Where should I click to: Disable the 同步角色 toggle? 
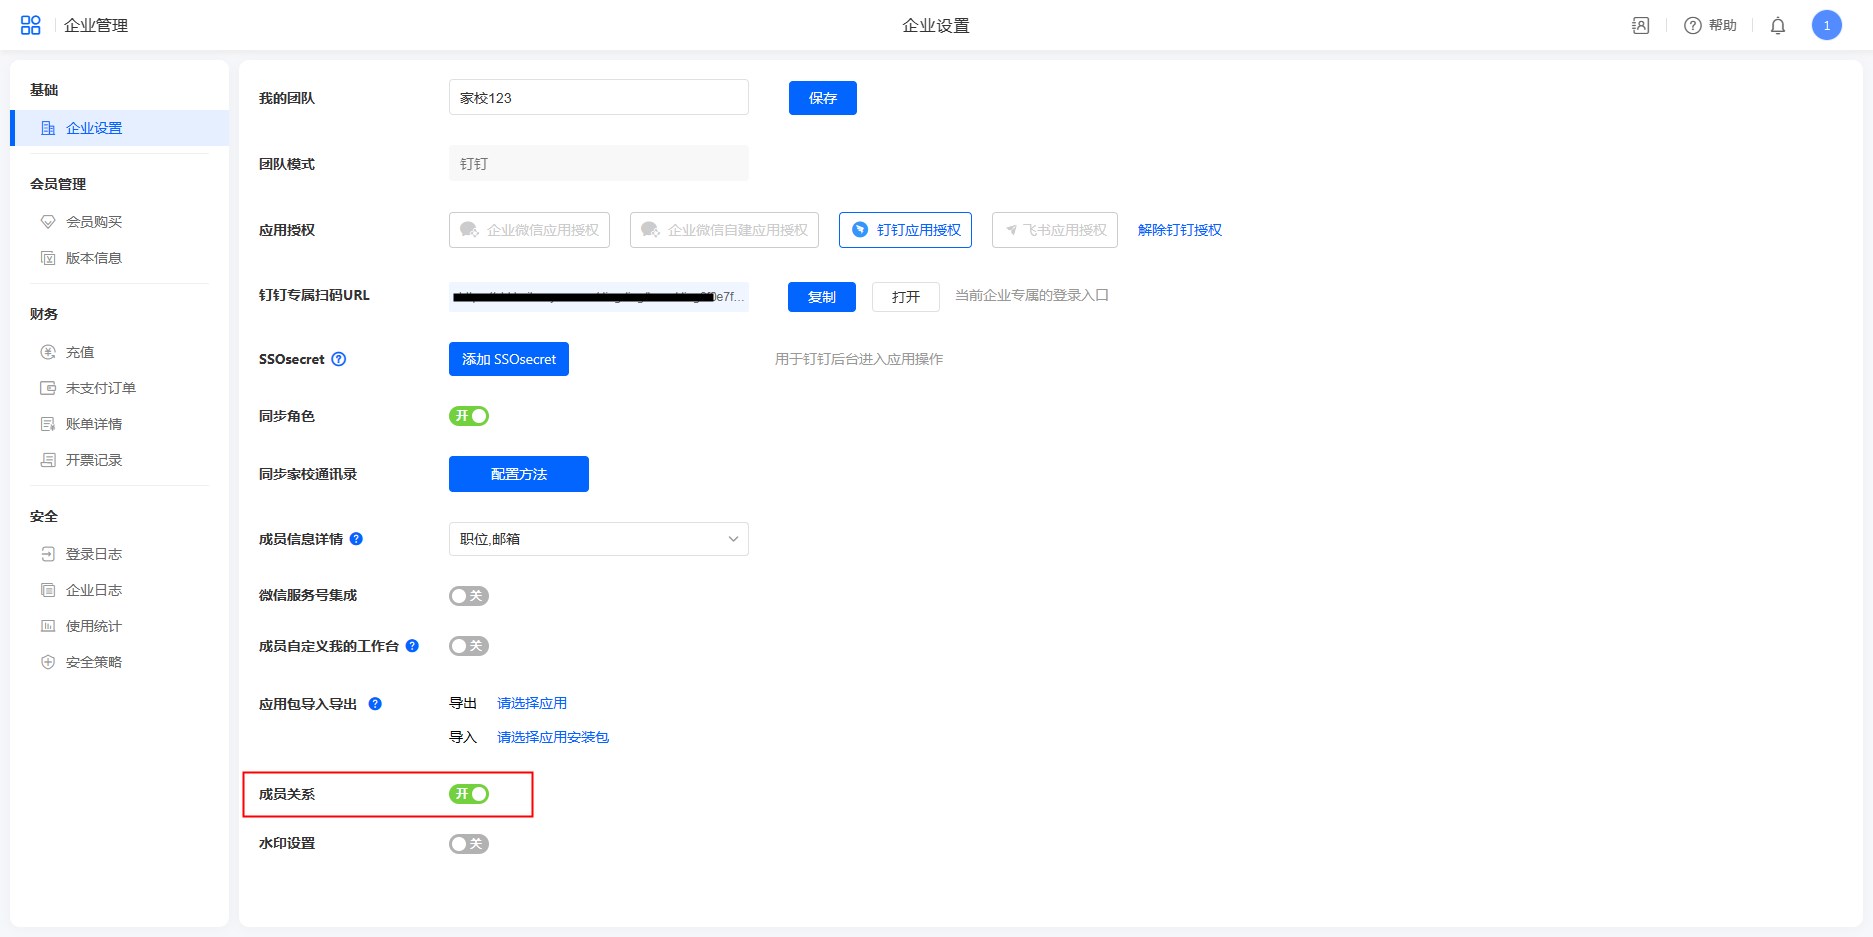click(x=469, y=416)
